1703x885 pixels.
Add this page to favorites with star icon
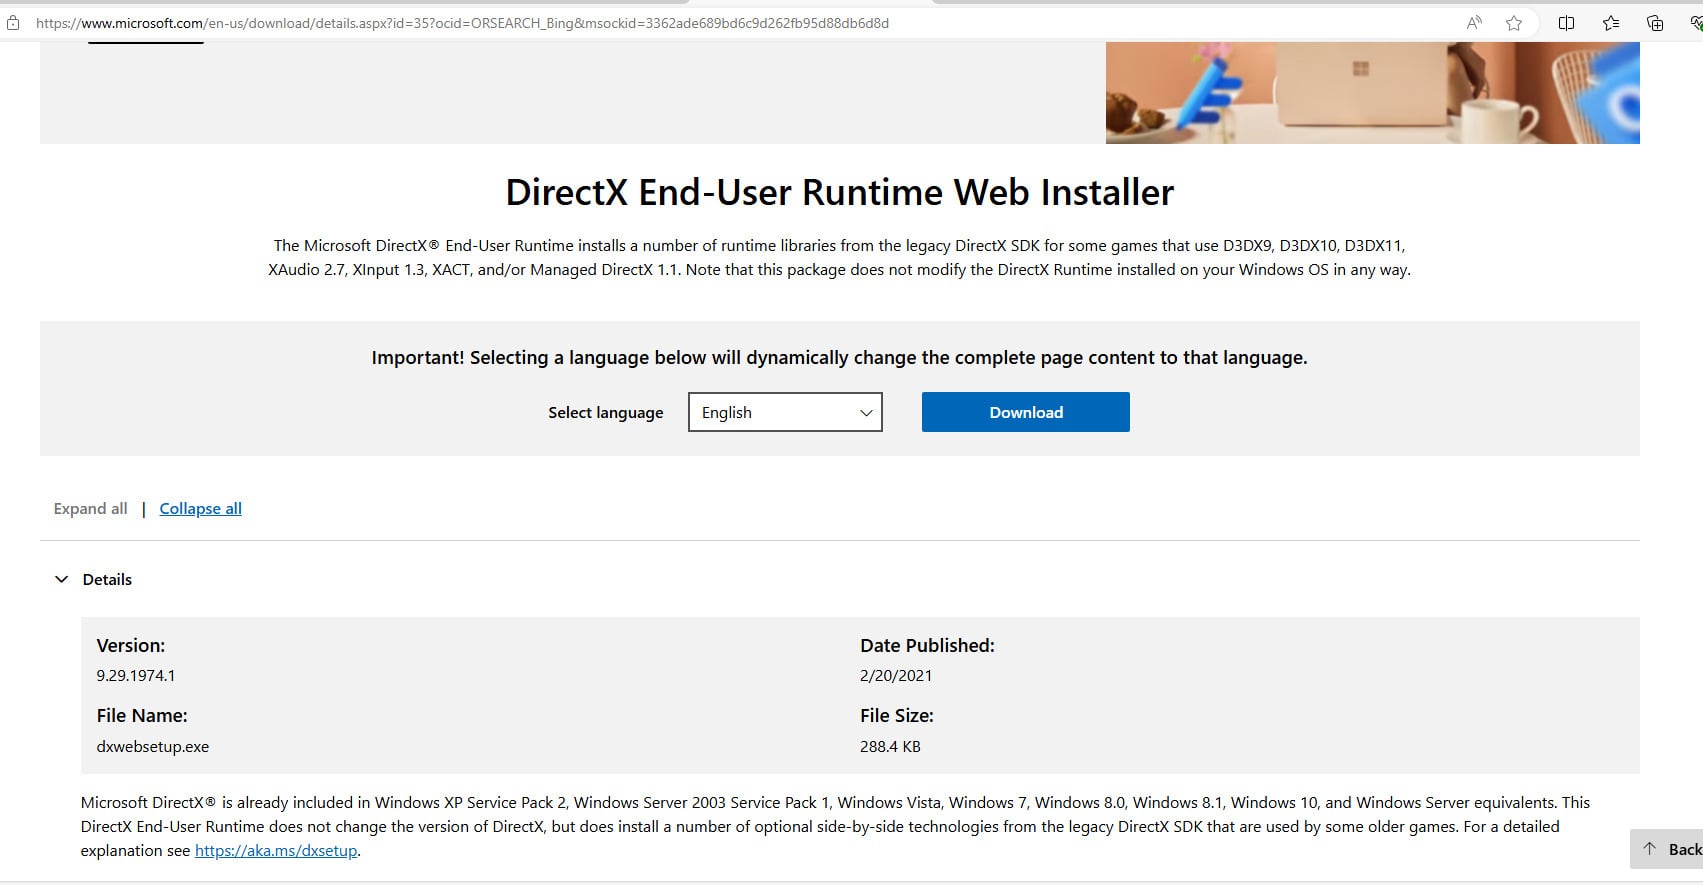1514,23
